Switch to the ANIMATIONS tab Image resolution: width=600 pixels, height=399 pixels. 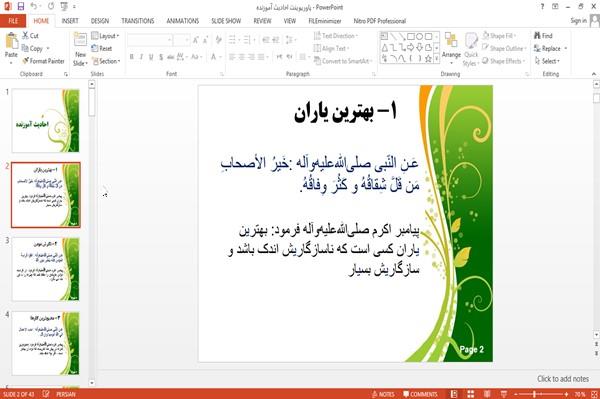pos(183,21)
